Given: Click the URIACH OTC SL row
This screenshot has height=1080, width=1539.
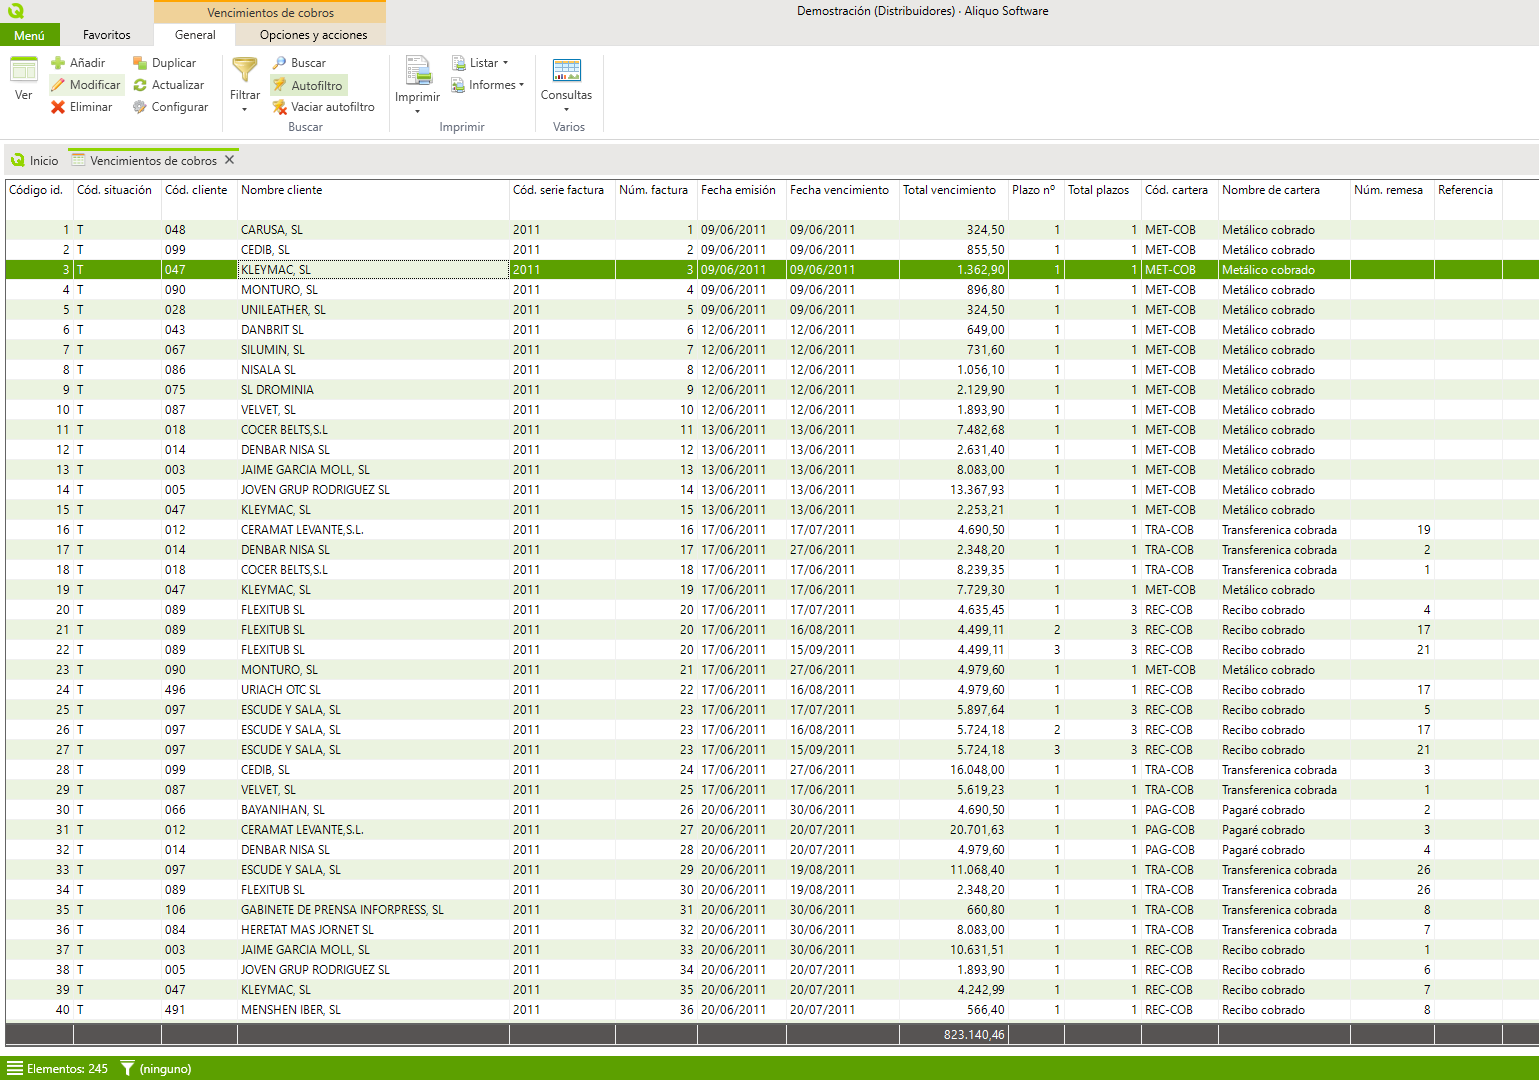Looking at the screenshot, I should (x=771, y=690).
